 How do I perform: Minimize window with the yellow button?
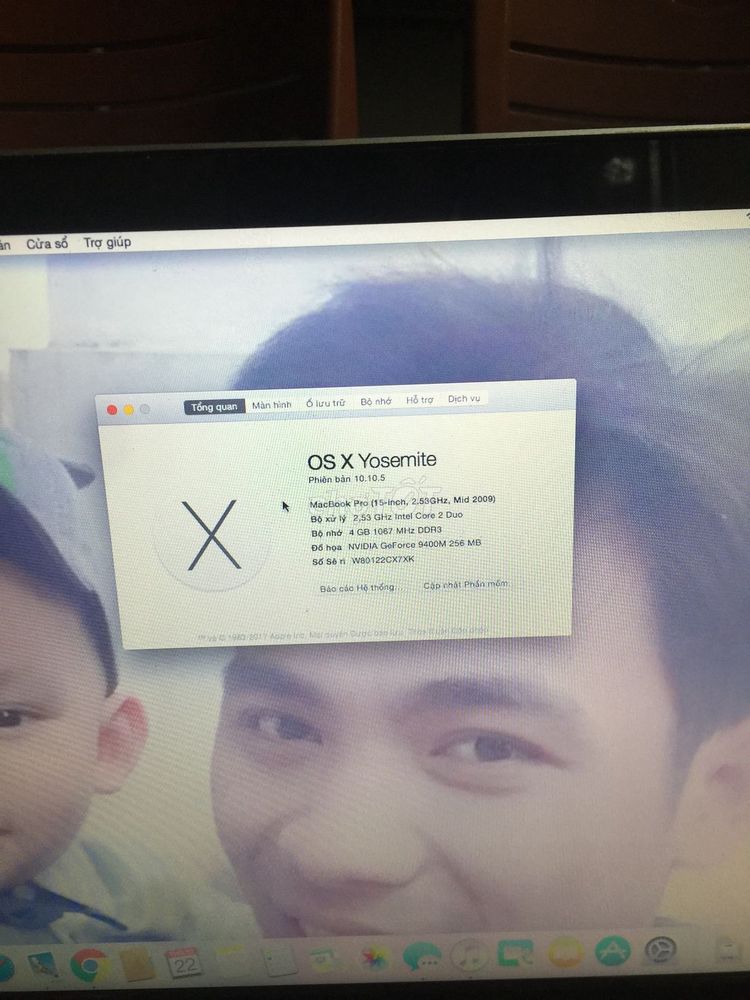pyautogui.click(x=128, y=409)
